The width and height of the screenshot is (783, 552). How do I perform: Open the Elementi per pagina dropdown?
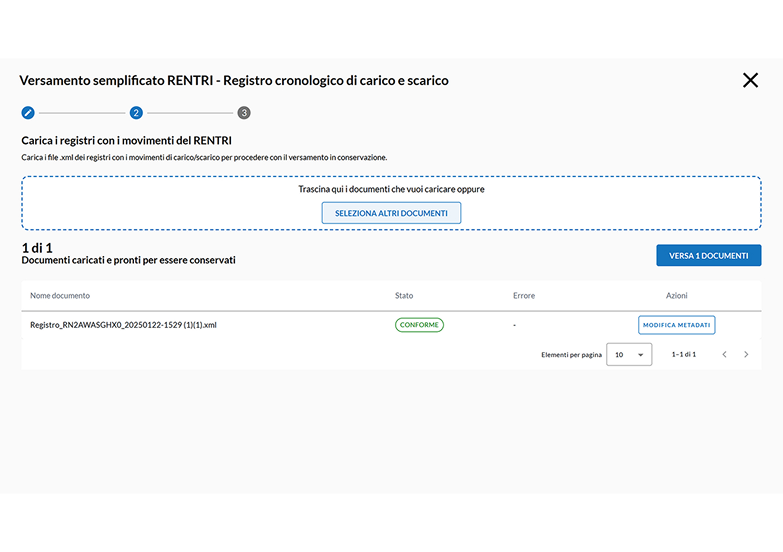pos(629,354)
